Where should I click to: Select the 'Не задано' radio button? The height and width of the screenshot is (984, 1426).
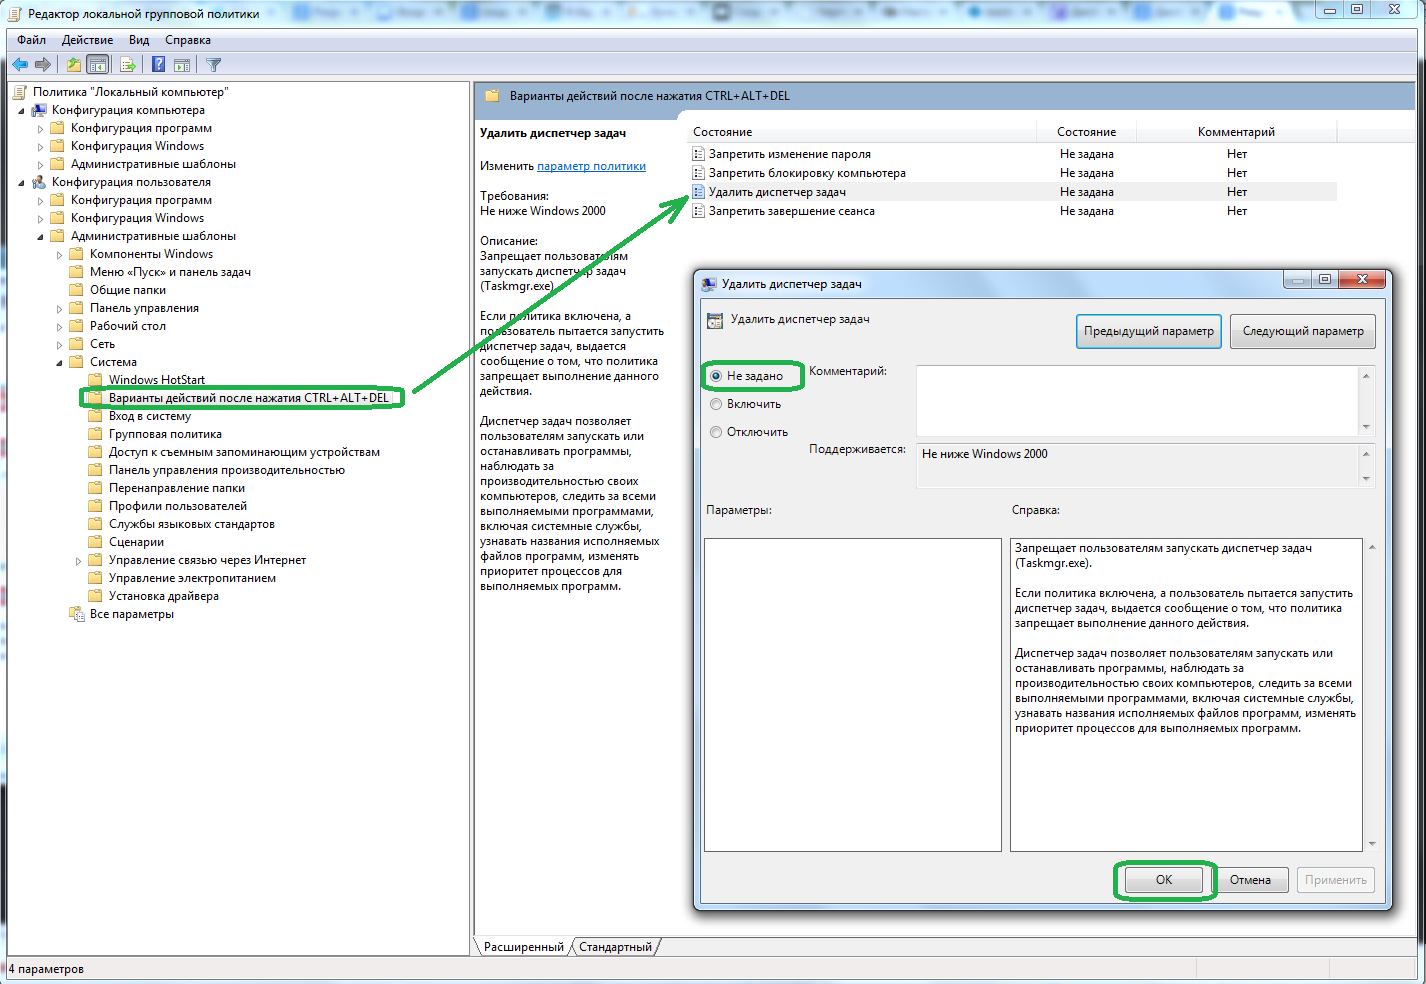coord(716,376)
